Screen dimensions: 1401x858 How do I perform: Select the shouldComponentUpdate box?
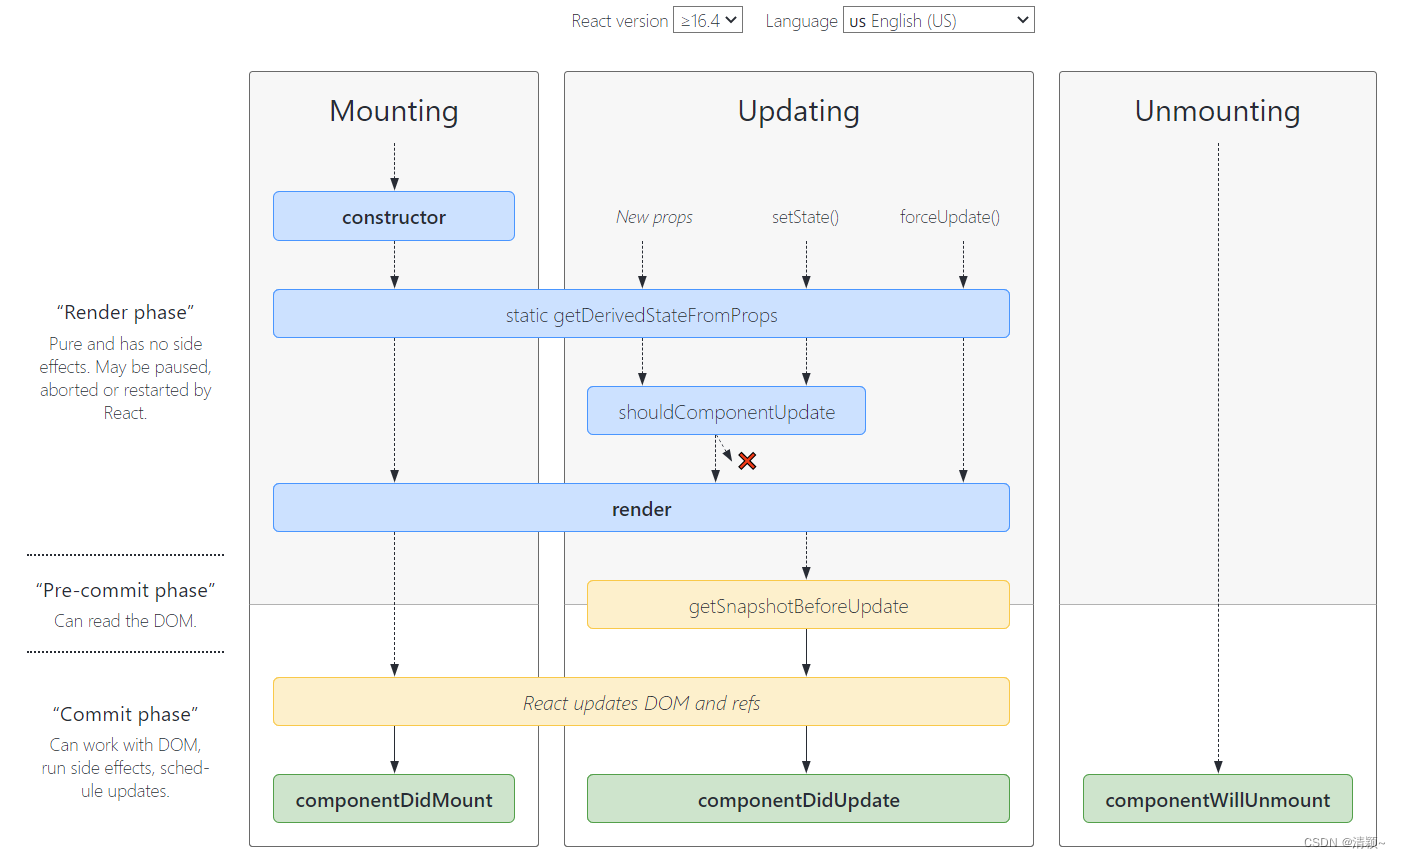pyautogui.click(x=726, y=411)
